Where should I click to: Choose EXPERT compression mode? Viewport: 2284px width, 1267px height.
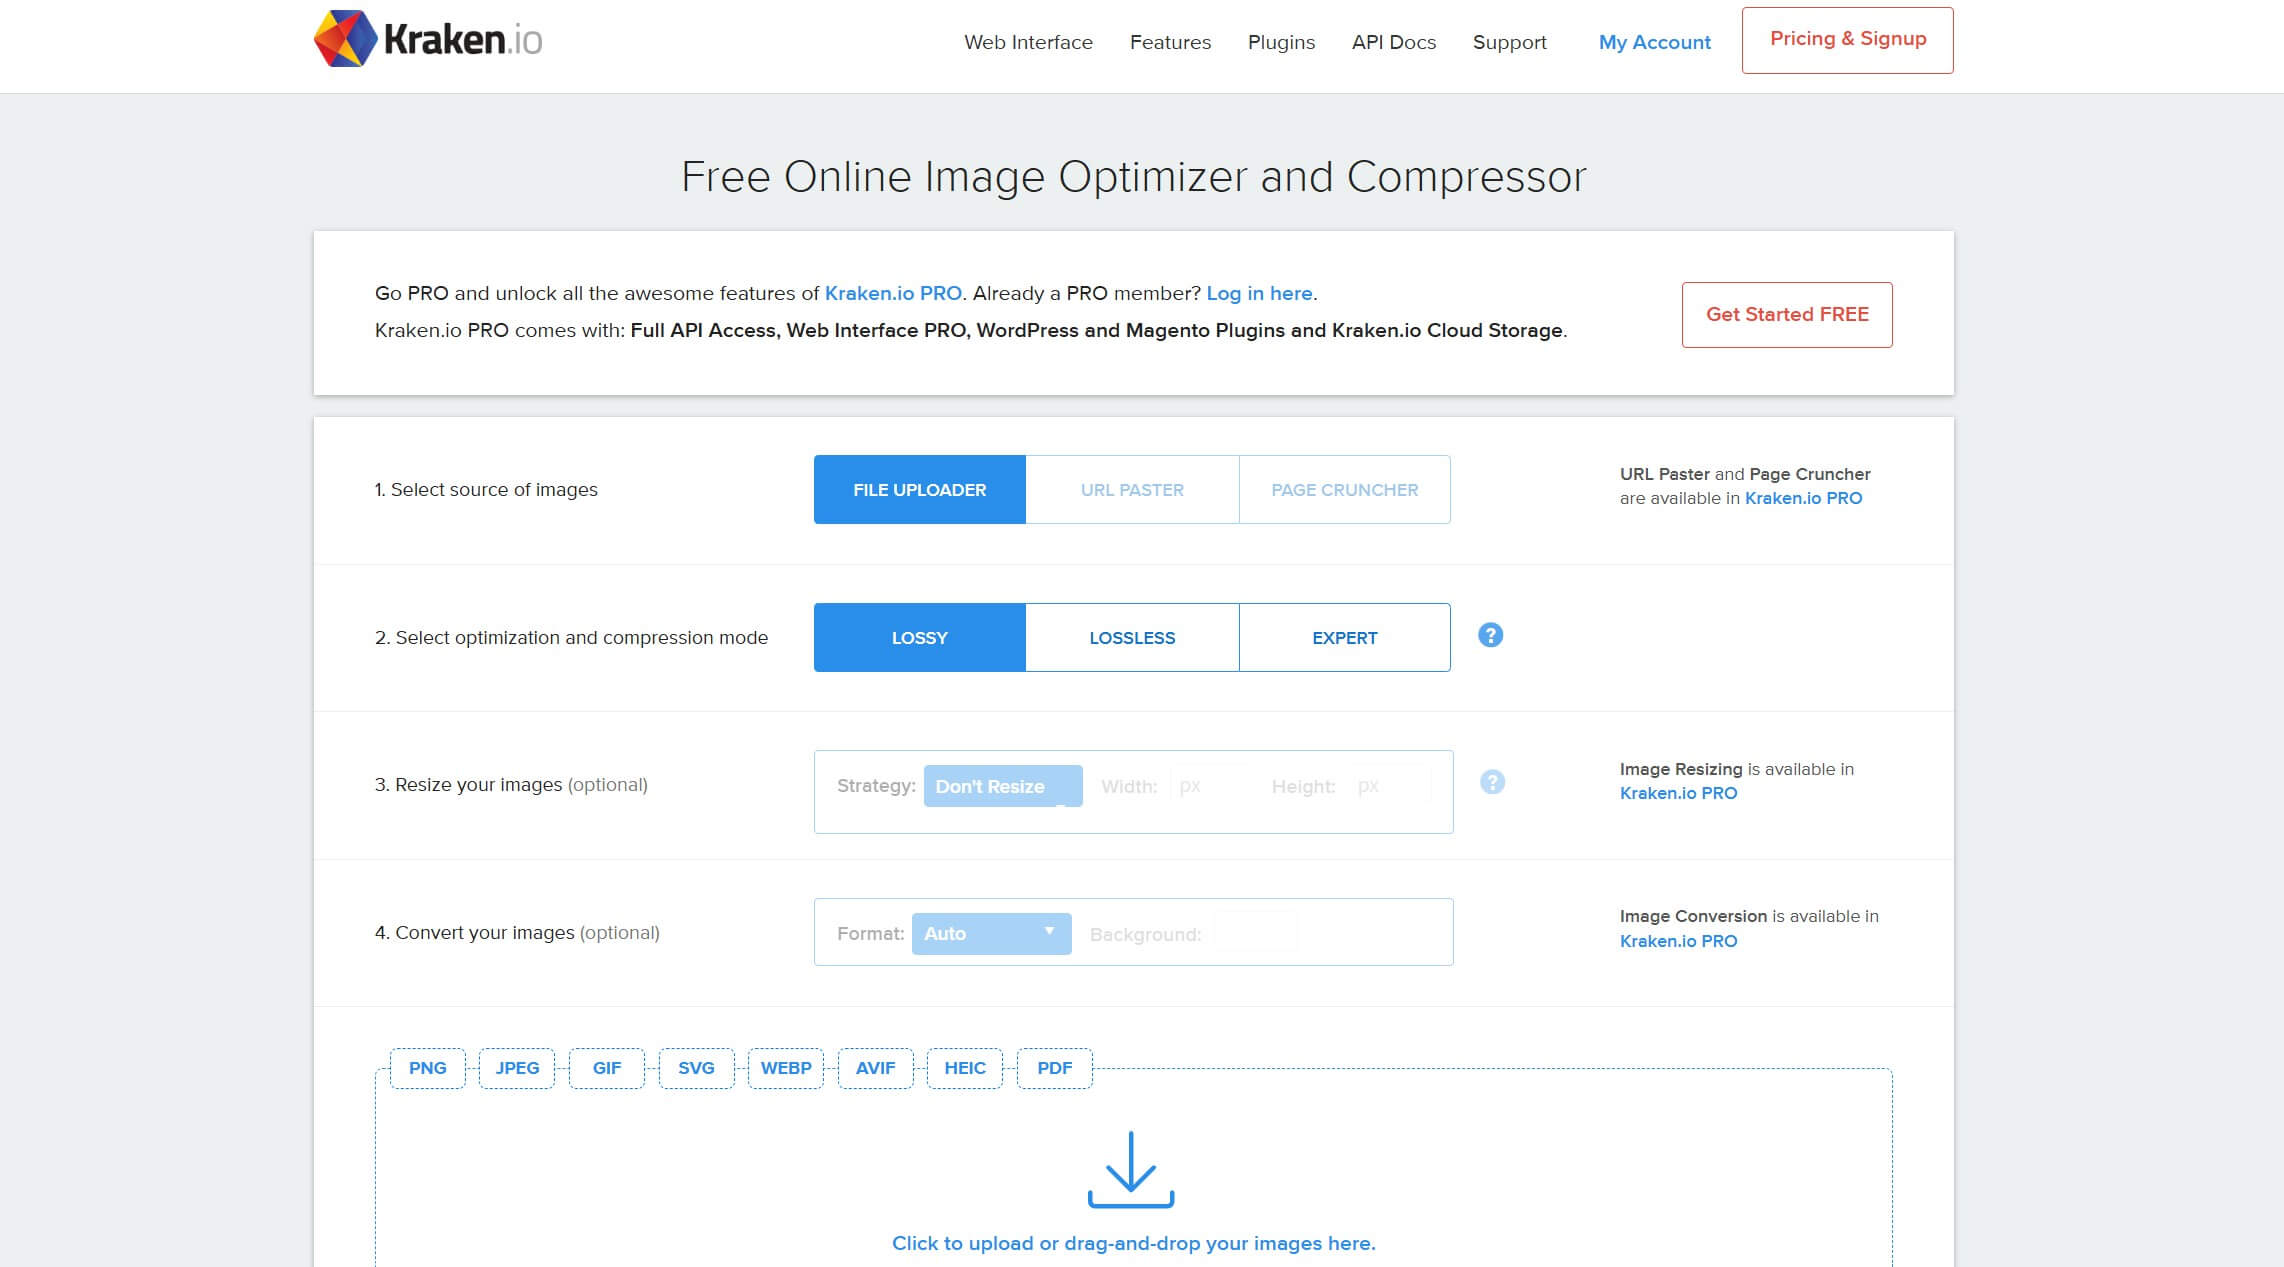point(1345,638)
